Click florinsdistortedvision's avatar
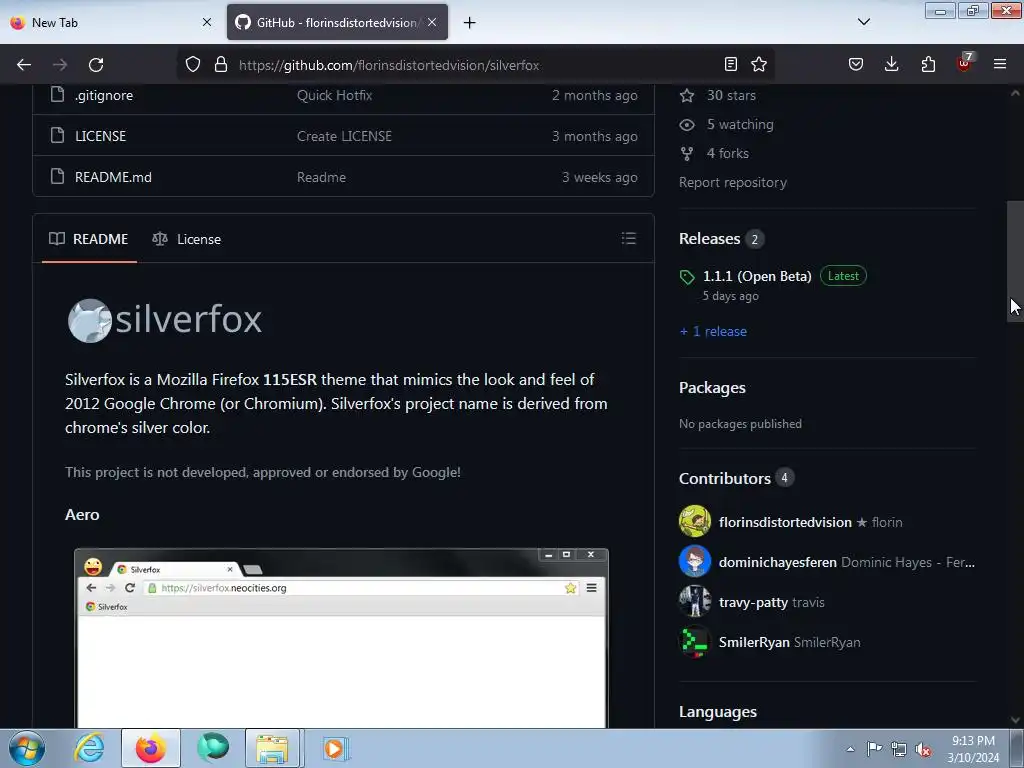 [695, 521]
